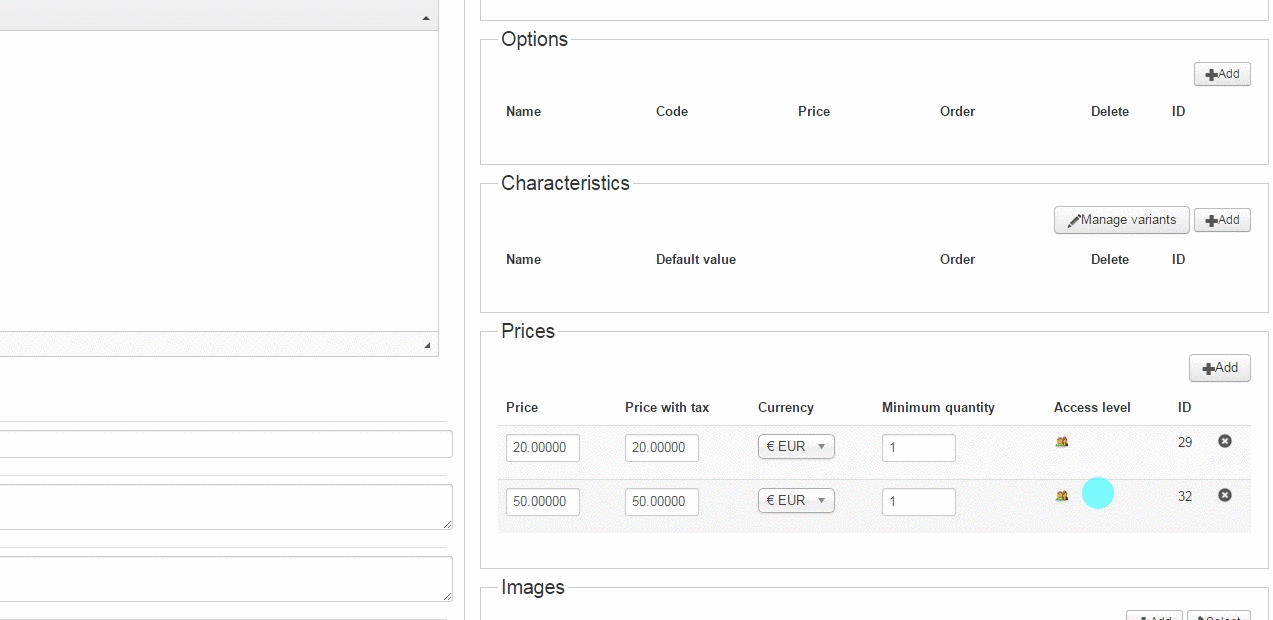Focus minimum quantity field of second price
Screen dimensions: 1273x620
tap(918, 502)
